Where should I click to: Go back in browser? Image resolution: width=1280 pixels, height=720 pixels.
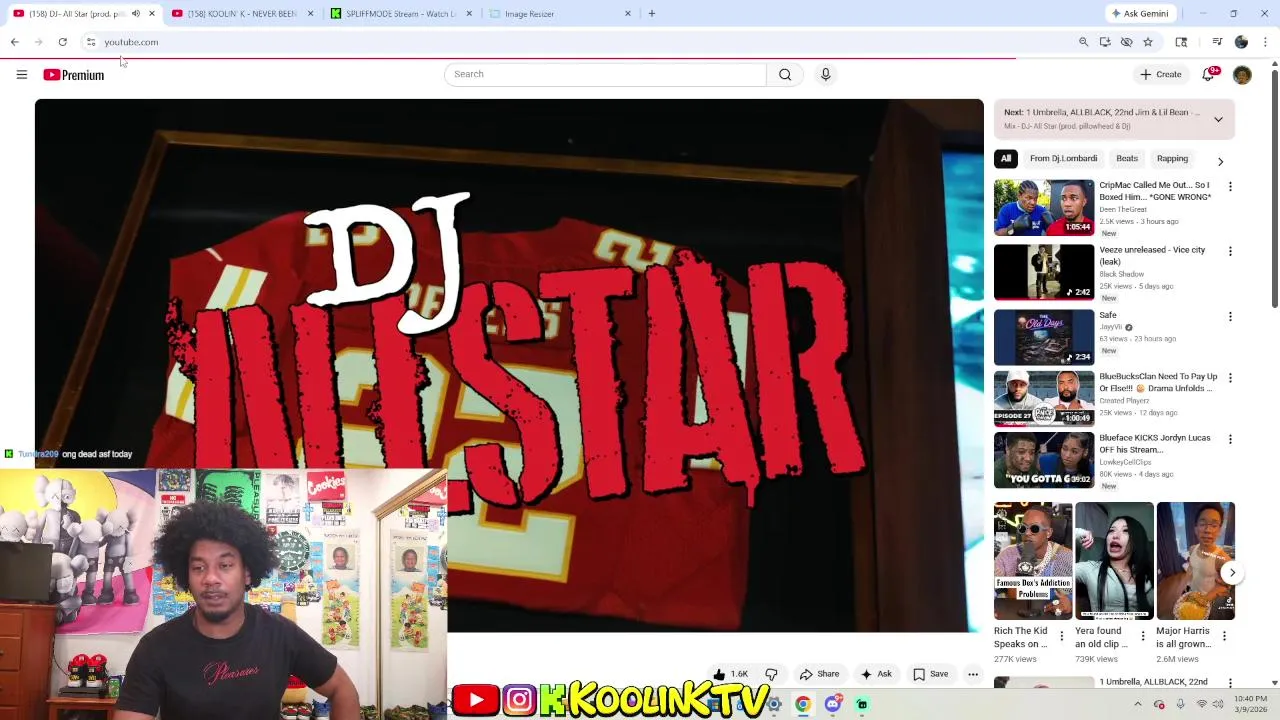tap(14, 42)
